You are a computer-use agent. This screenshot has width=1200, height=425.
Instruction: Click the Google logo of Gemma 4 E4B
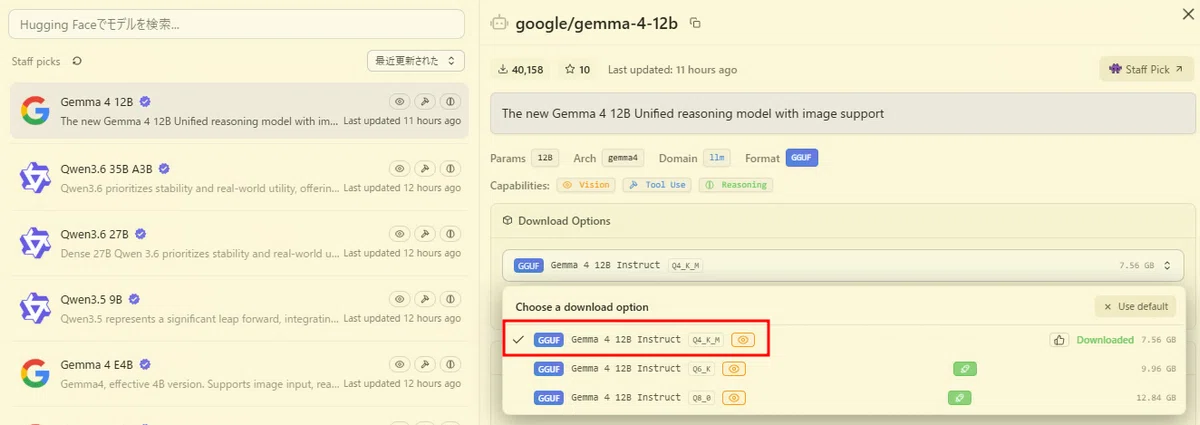click(x=35, y=373)
